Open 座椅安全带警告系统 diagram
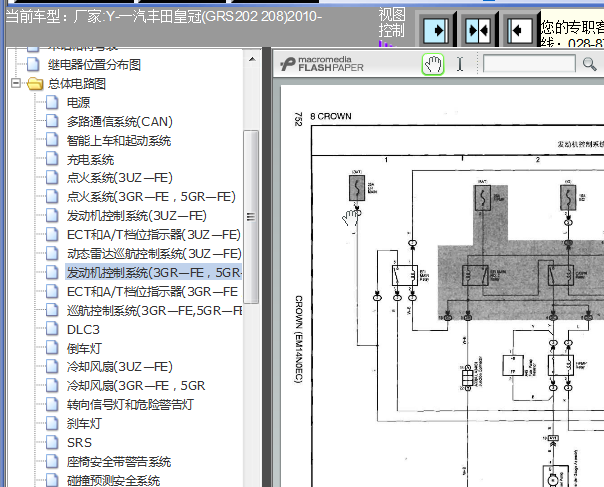The height and width of the screenshot is (487, 604). point(119,462)
